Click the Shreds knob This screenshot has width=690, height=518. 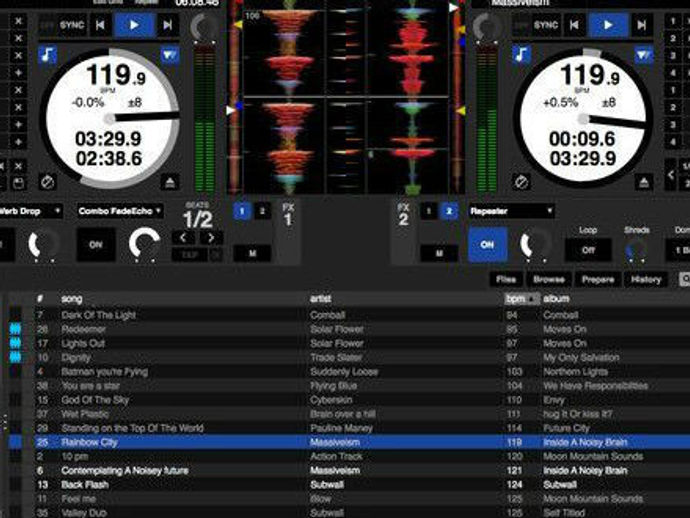[636, 250]
